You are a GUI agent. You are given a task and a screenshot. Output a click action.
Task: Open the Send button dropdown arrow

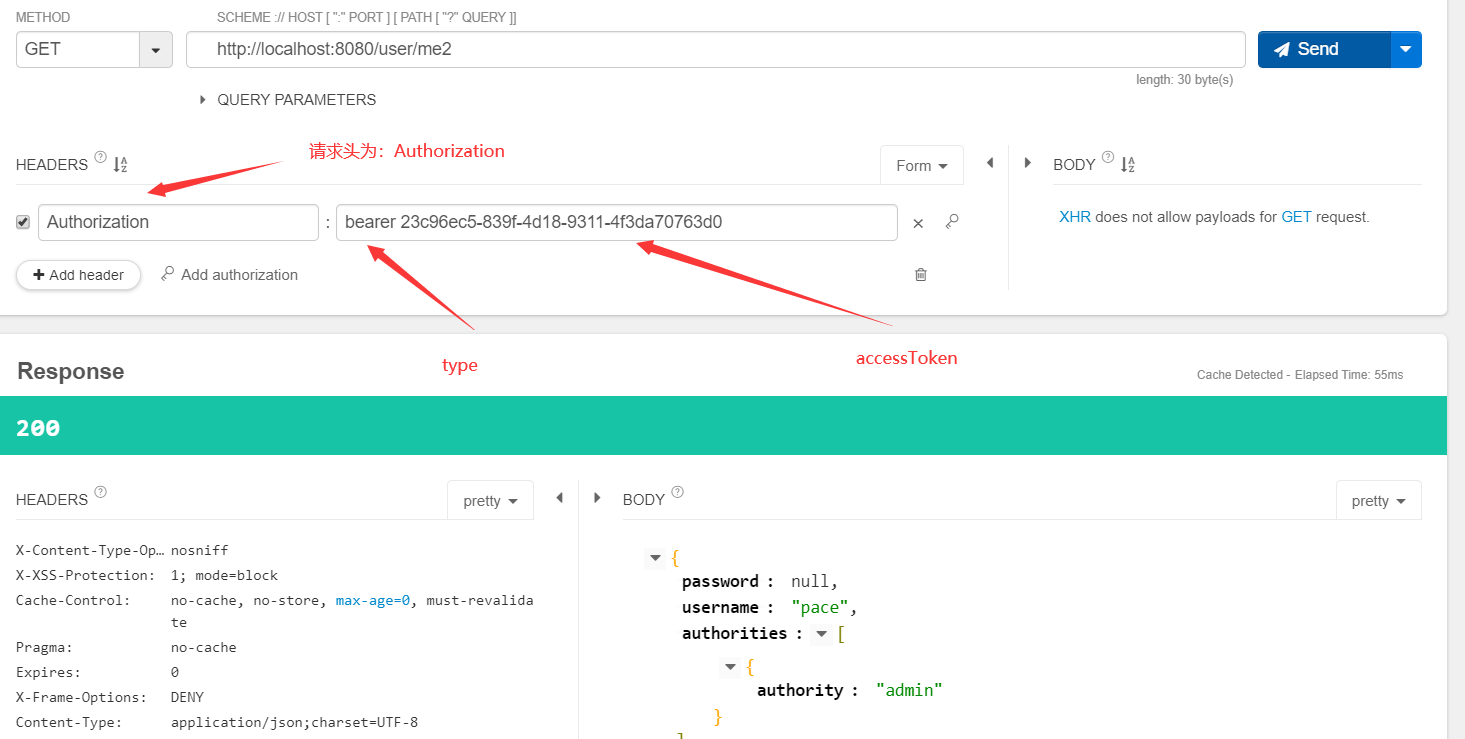[x=1406, y=49]
